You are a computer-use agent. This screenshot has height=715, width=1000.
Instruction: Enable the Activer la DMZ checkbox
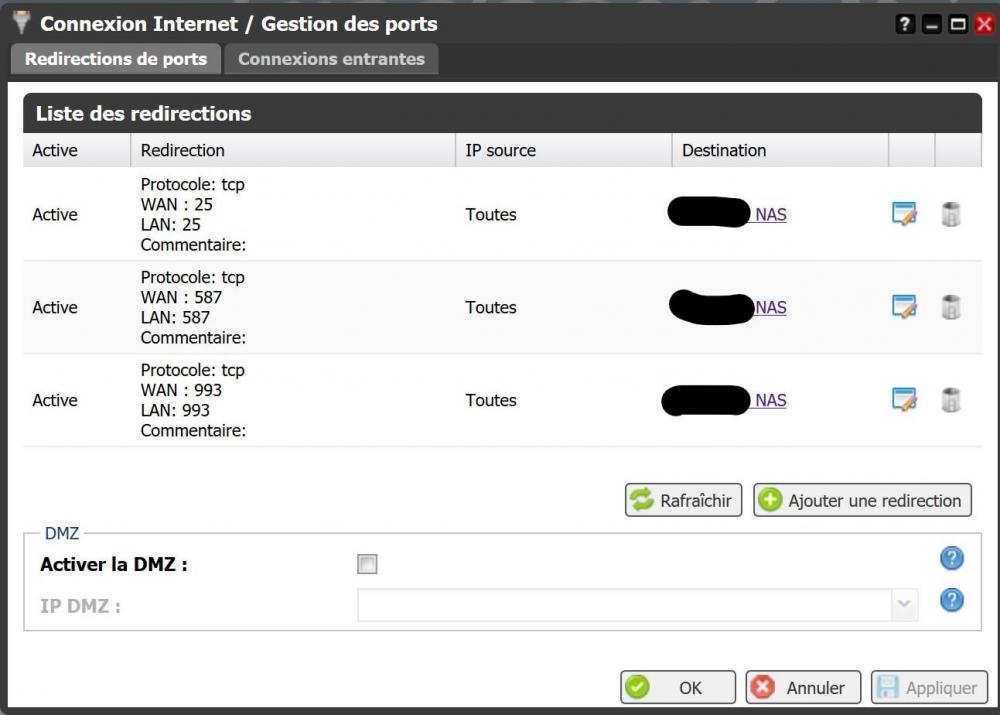367,565
